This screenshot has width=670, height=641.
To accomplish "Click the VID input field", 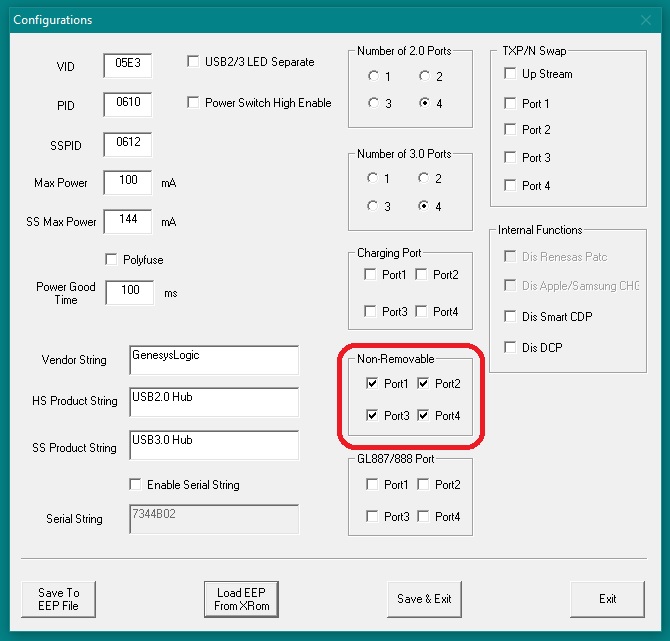I will click(x=127, y=66).
